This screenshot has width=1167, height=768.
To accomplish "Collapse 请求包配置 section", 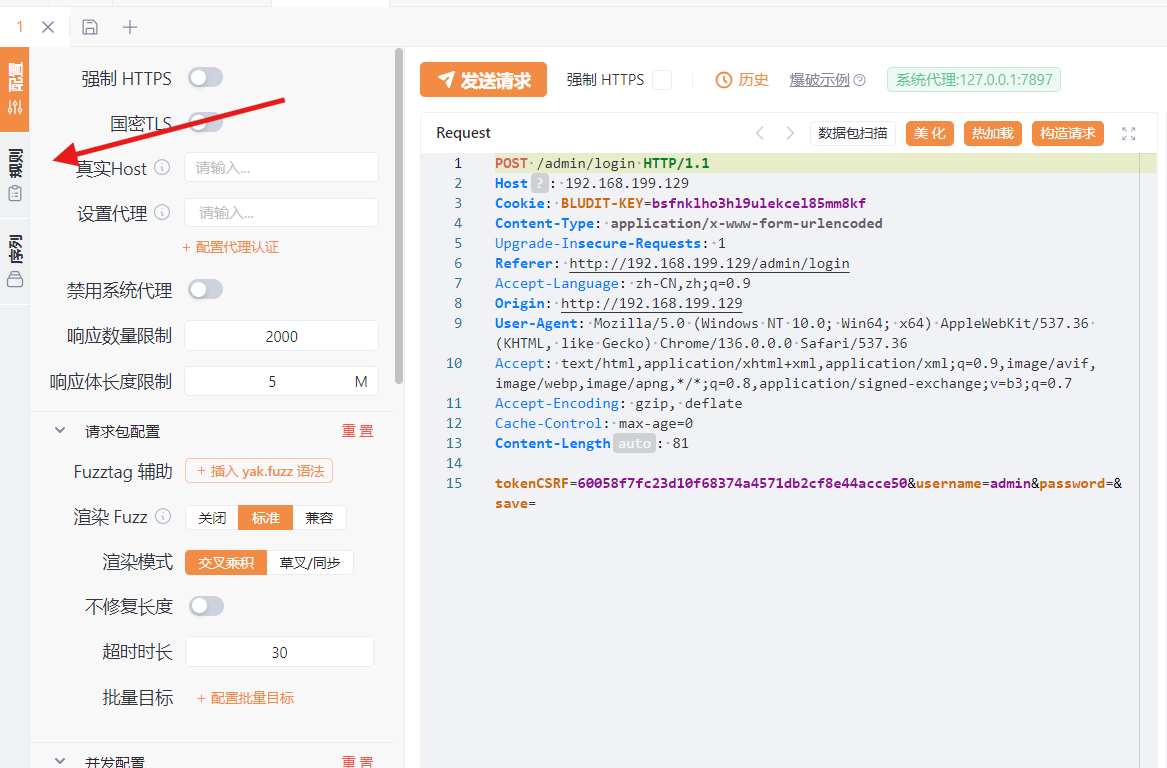I will pyautogui.click(x=60, y=431).
